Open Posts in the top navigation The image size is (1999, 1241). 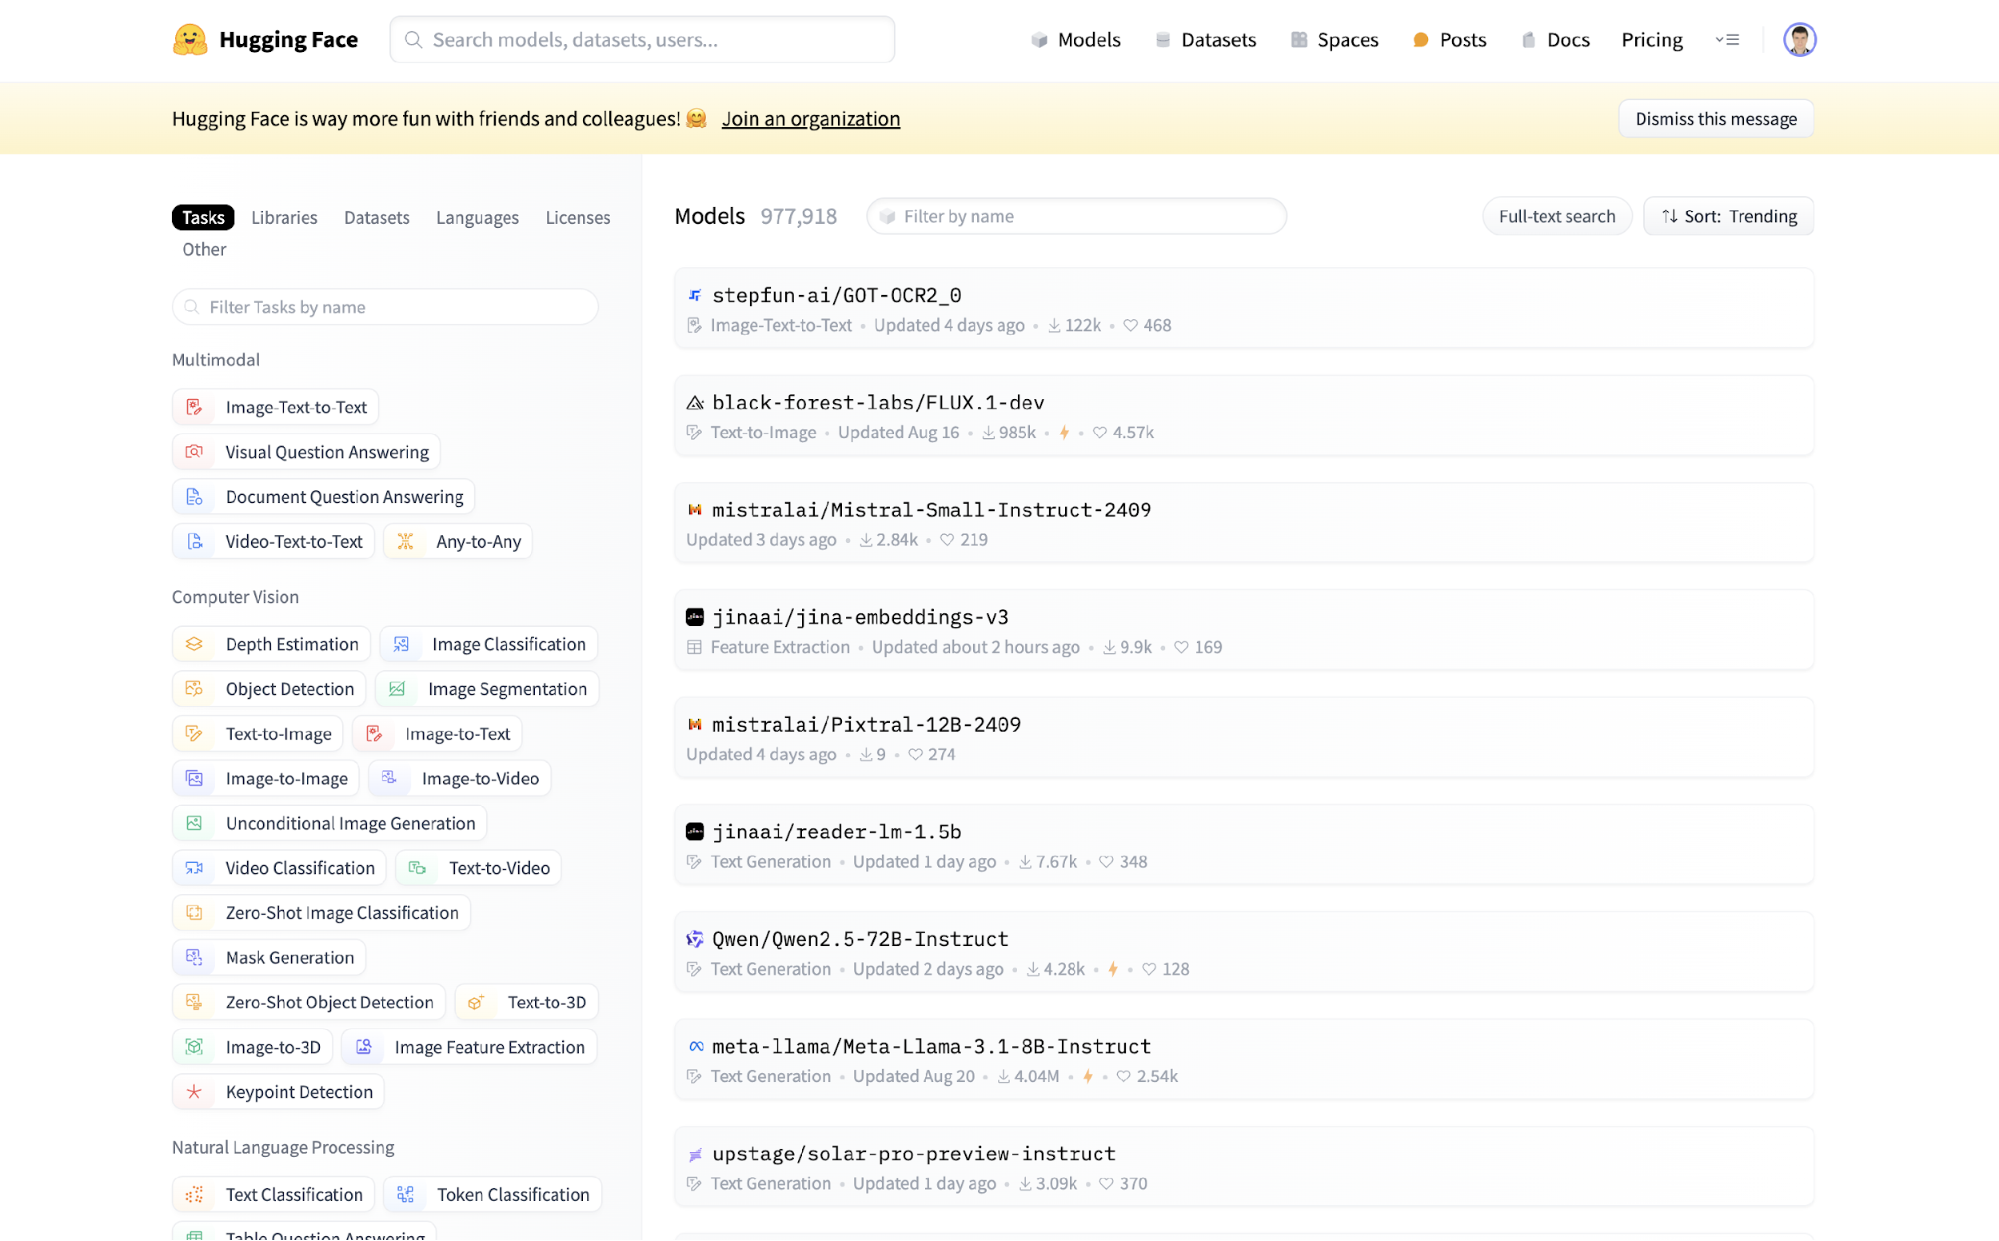(x=1449, y=40)
